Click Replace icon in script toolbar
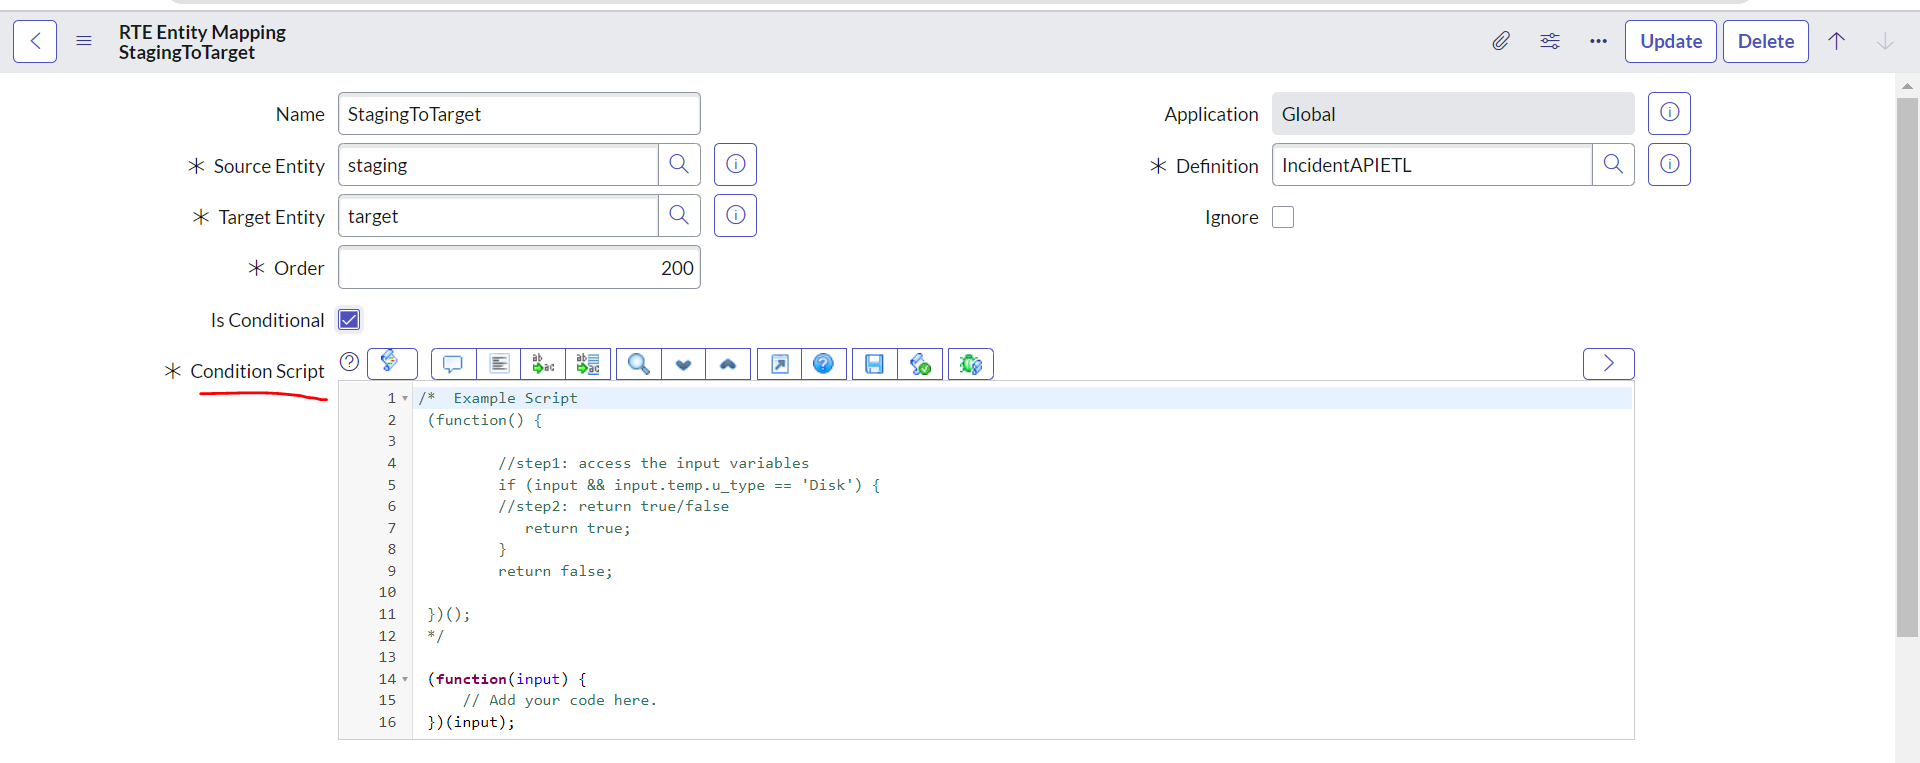 click(543, 364)
